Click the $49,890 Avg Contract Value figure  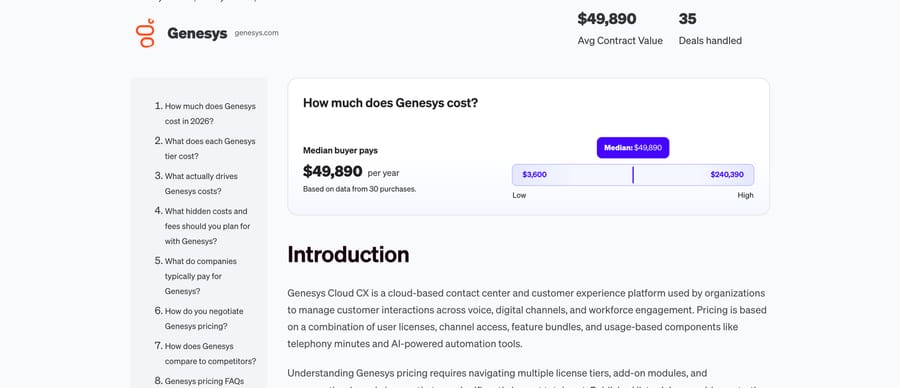tap(607, 19)
